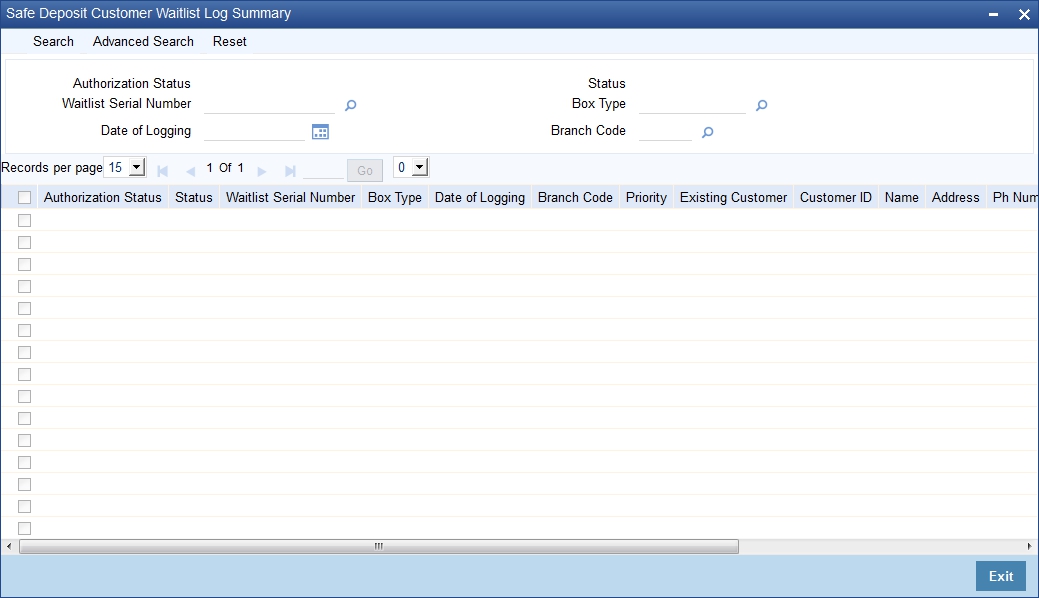This screenshot has height=598, width=1039.
Task: Check the third row checkbox
Action: coord(25,264)
